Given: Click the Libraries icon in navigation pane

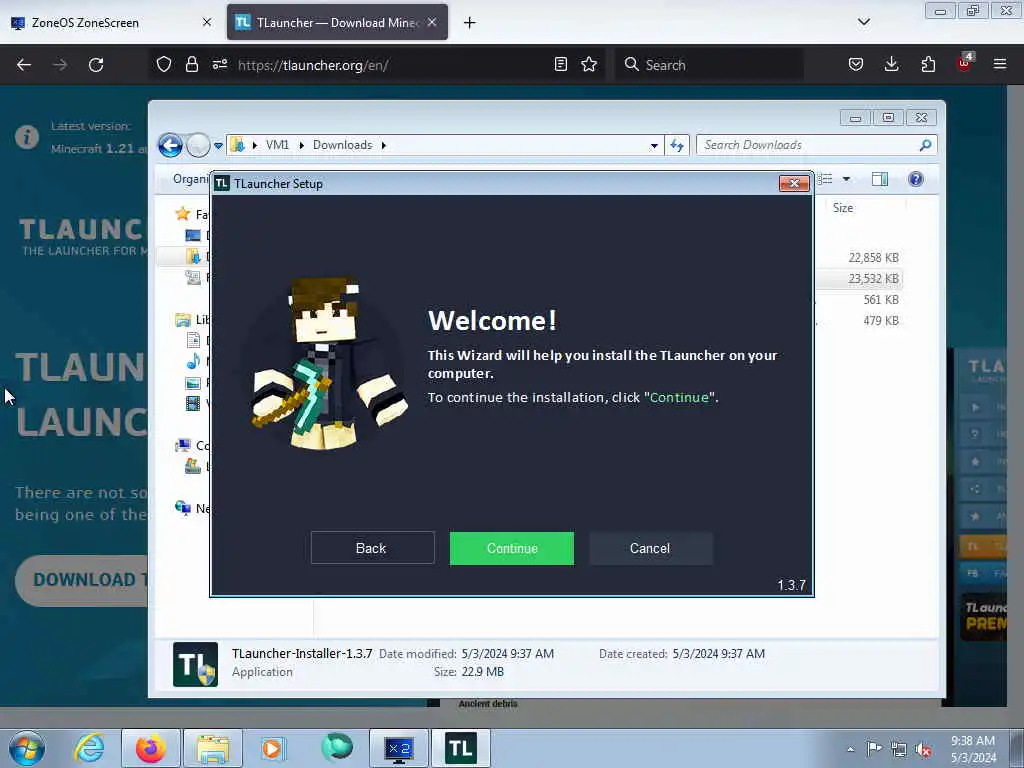Looking at the screenshot, I should click(183, 319).
